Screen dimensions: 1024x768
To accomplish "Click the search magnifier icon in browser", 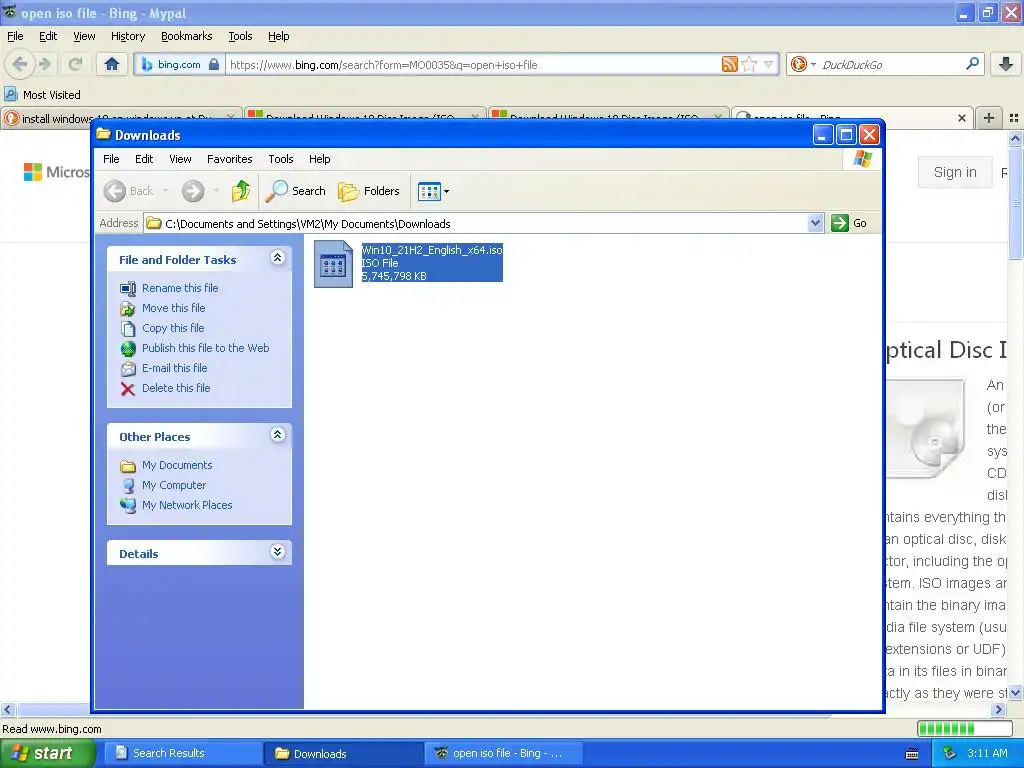I will pyautogui.click(x=972, y=64).
